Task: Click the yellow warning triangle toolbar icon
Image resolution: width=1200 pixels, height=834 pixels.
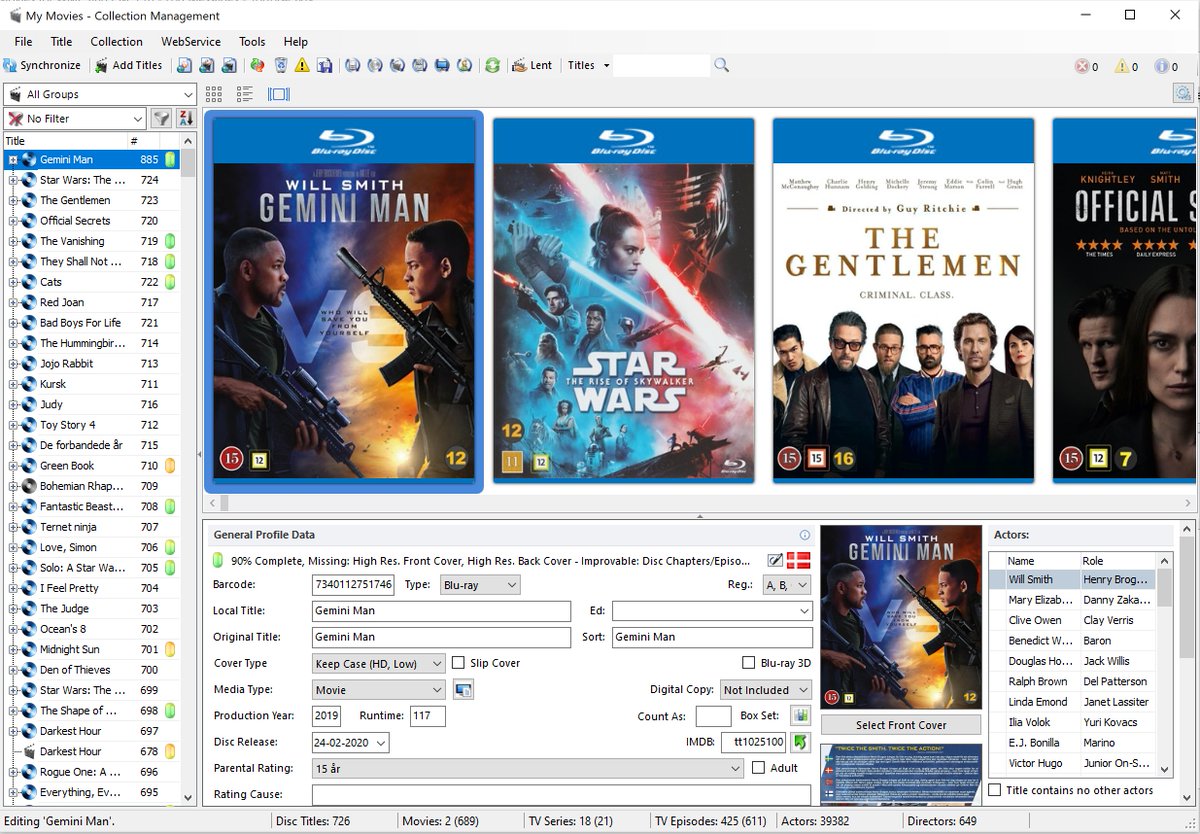Action: pyautogui.click(x=301, y=65)
